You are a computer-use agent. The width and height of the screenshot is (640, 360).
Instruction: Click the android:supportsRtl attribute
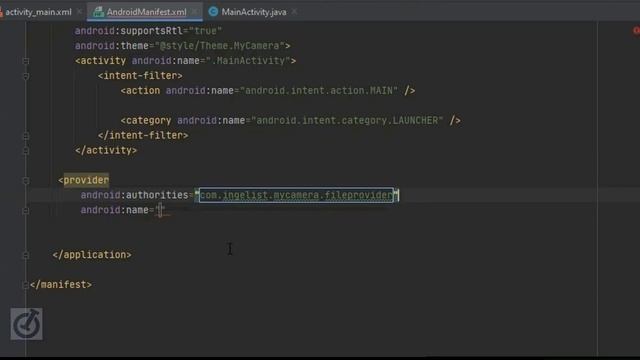(128, 31)
